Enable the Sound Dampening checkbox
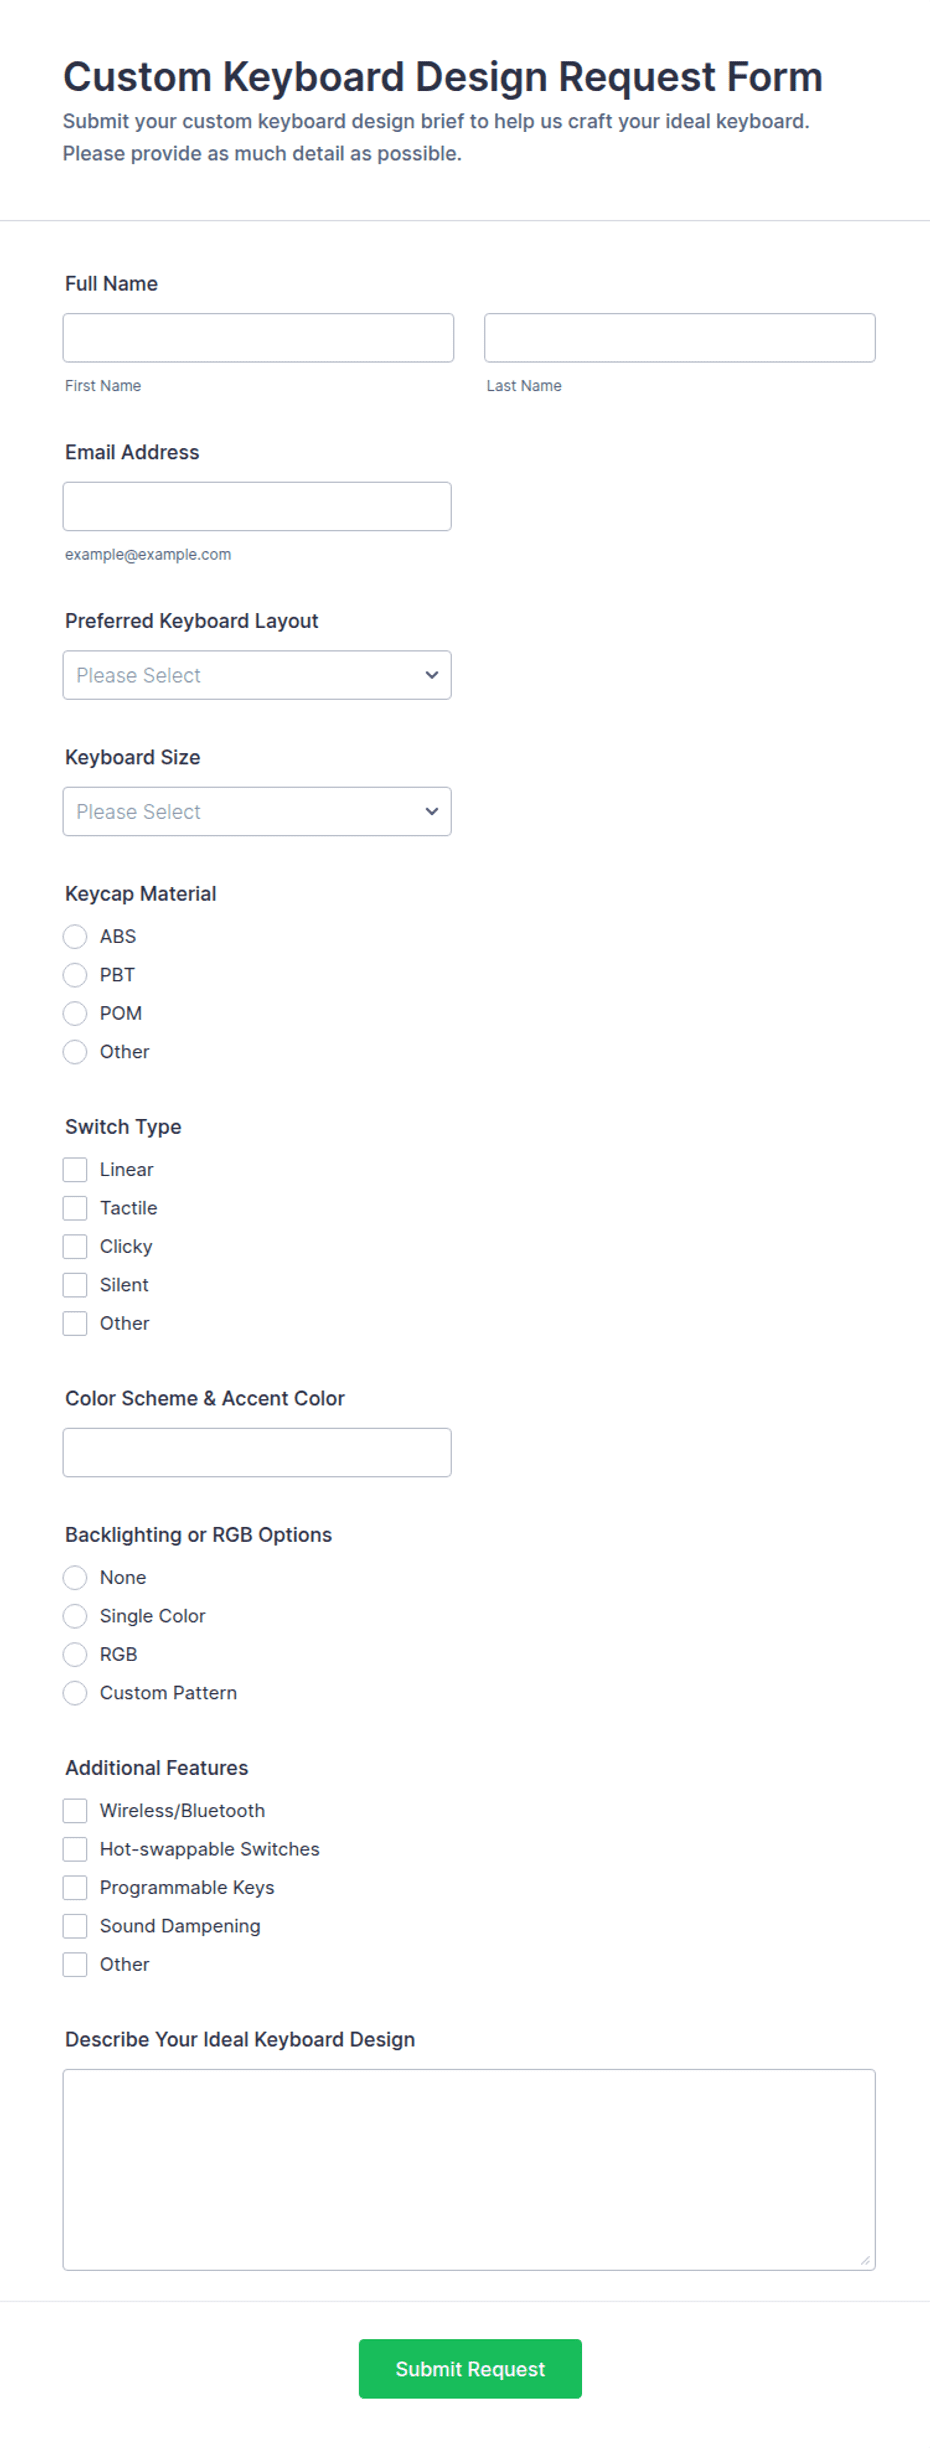Image resolution: width=930 pixels, height=2448 pixels. pos(75,1926)
